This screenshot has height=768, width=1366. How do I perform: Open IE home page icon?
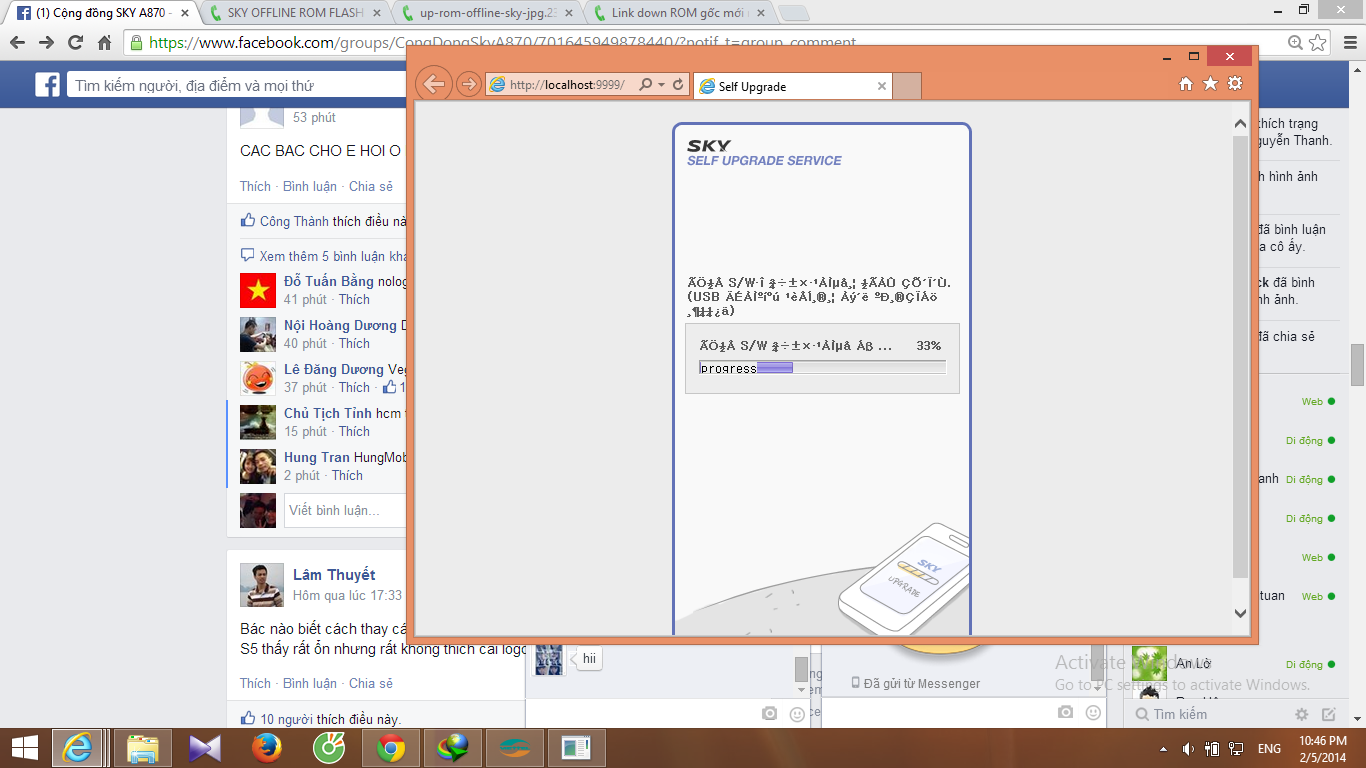tap(1186, 85)
